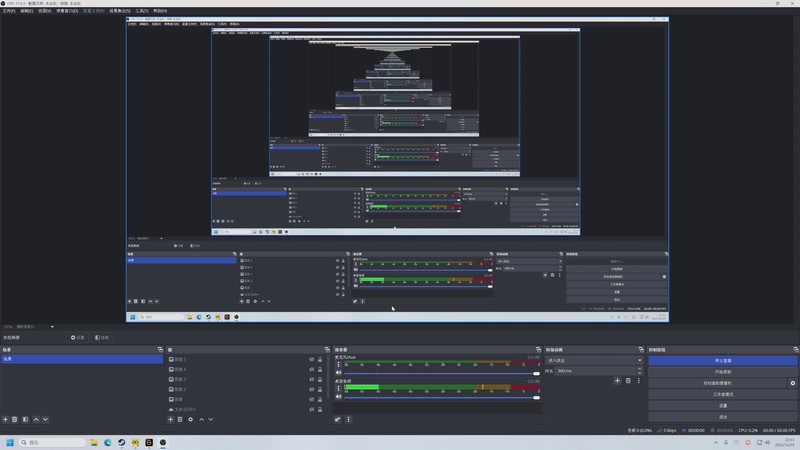This screenshot has height=450, width=800.
Task: Undock the Controls panel with its float icon
Action: coord(796,349)
